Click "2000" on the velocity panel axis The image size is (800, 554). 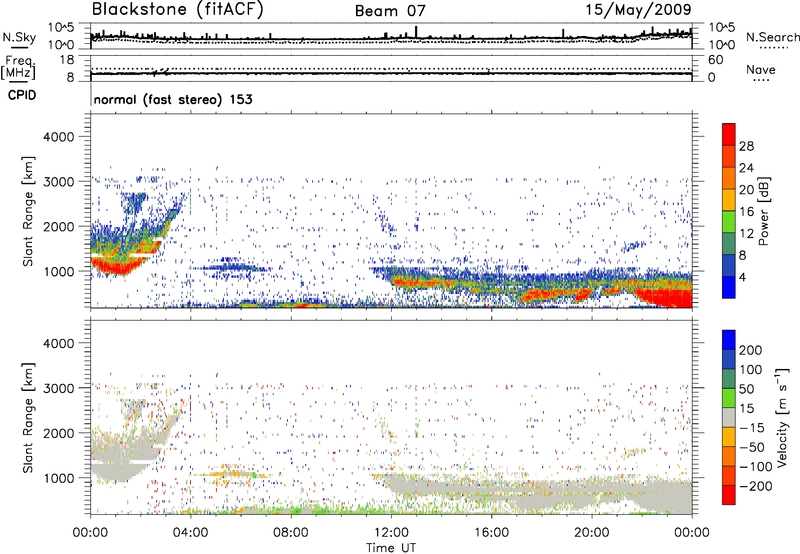click(x=58, y=433)
